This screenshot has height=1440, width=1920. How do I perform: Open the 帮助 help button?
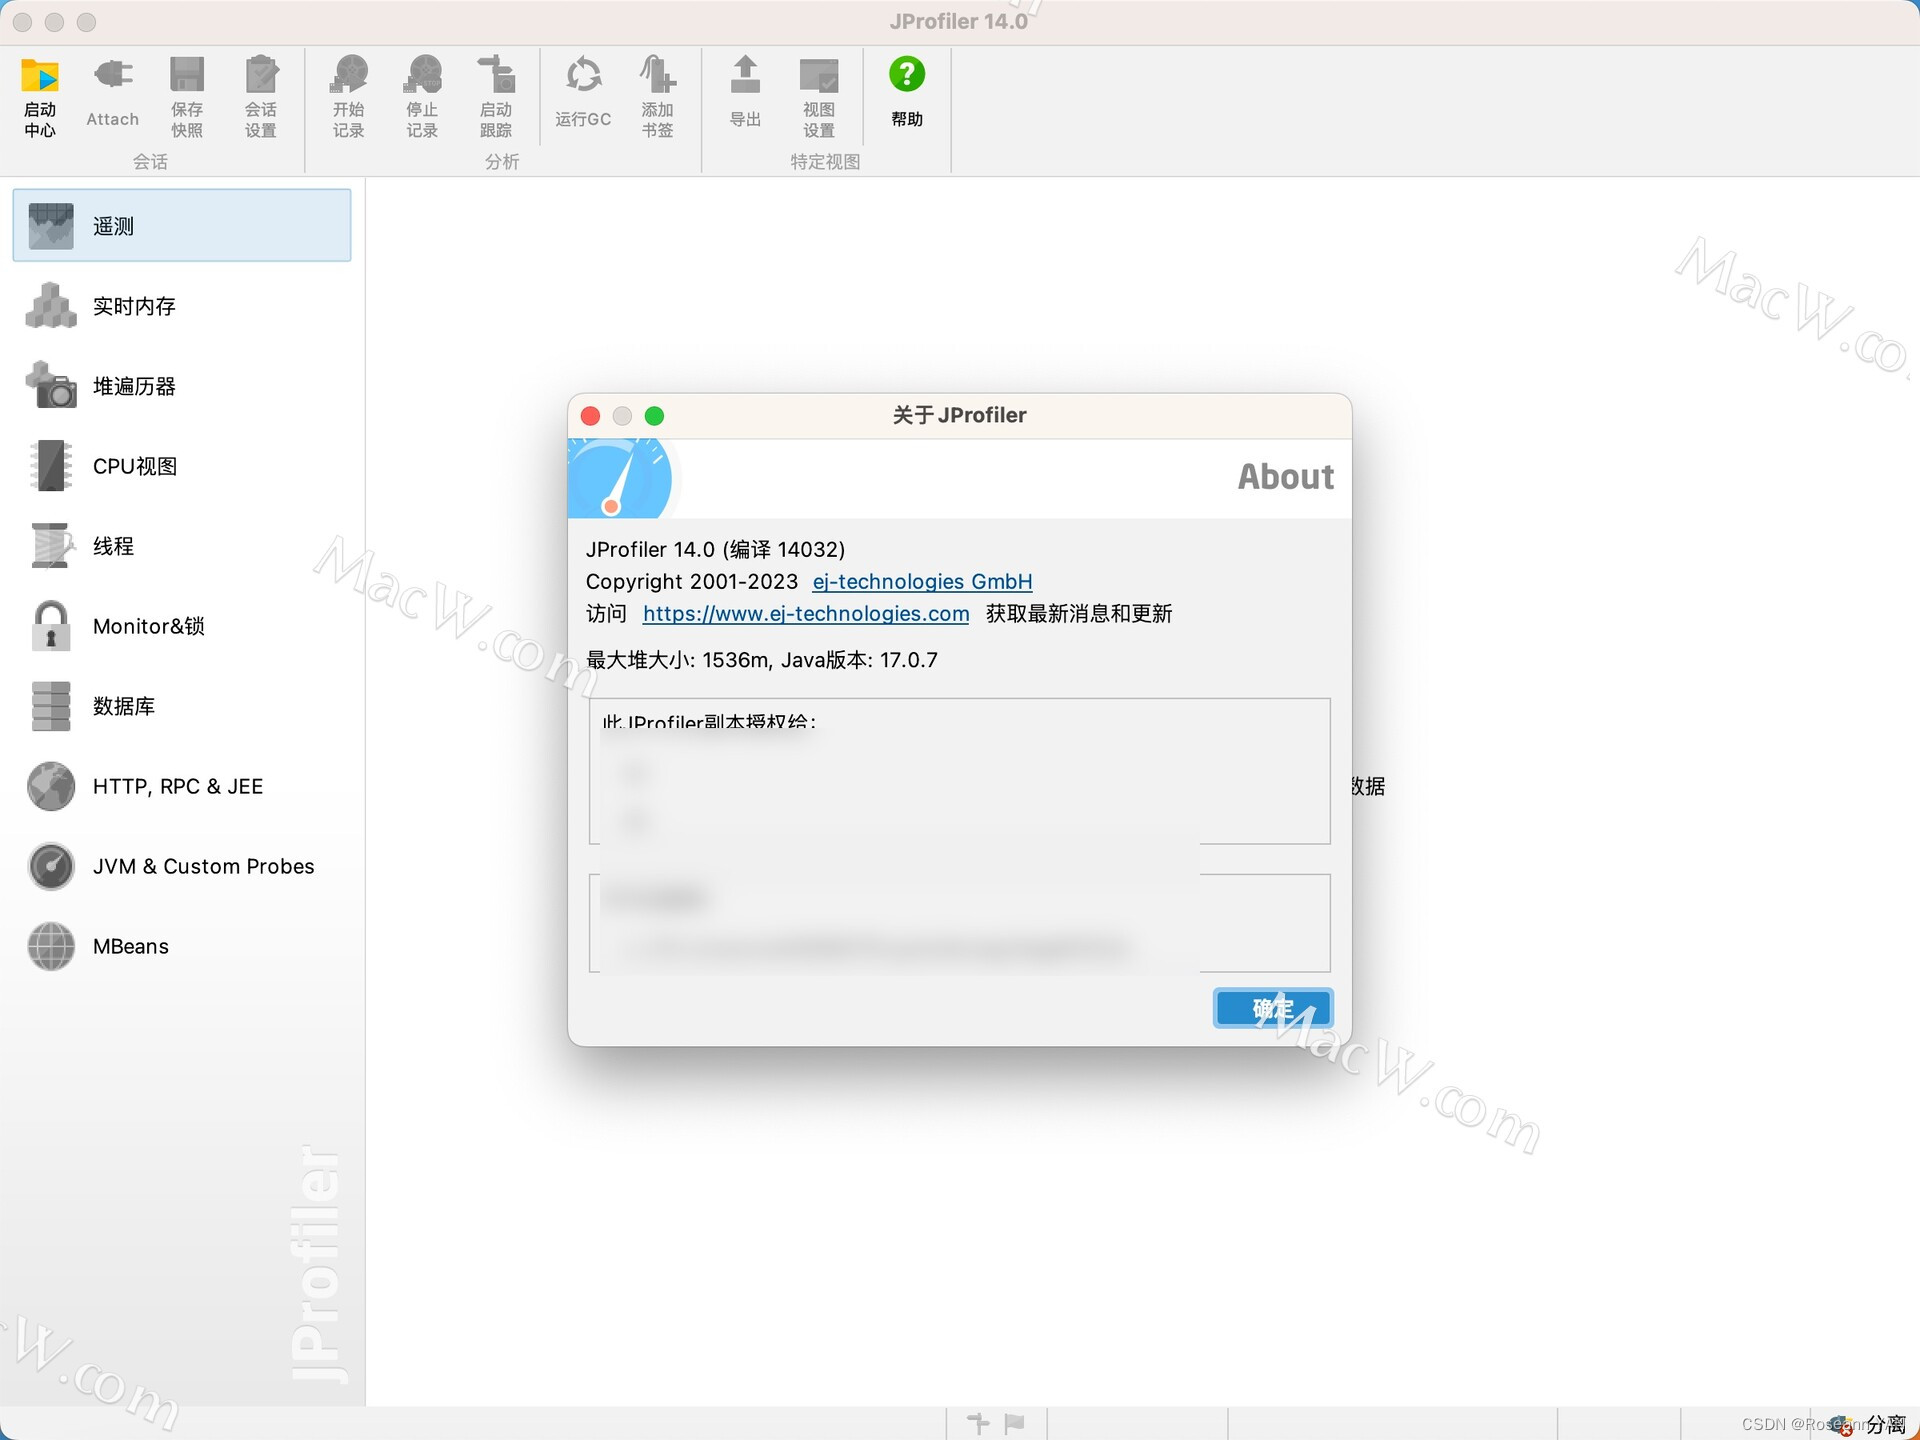click(907, 94)
